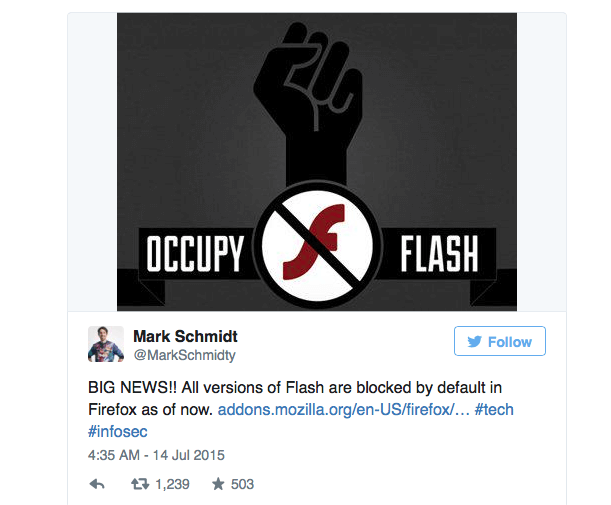Open the 4:35 AM - 14 Jul 2015 timestamp
This screenshot has width=611, height=505.
coord(156,455)
